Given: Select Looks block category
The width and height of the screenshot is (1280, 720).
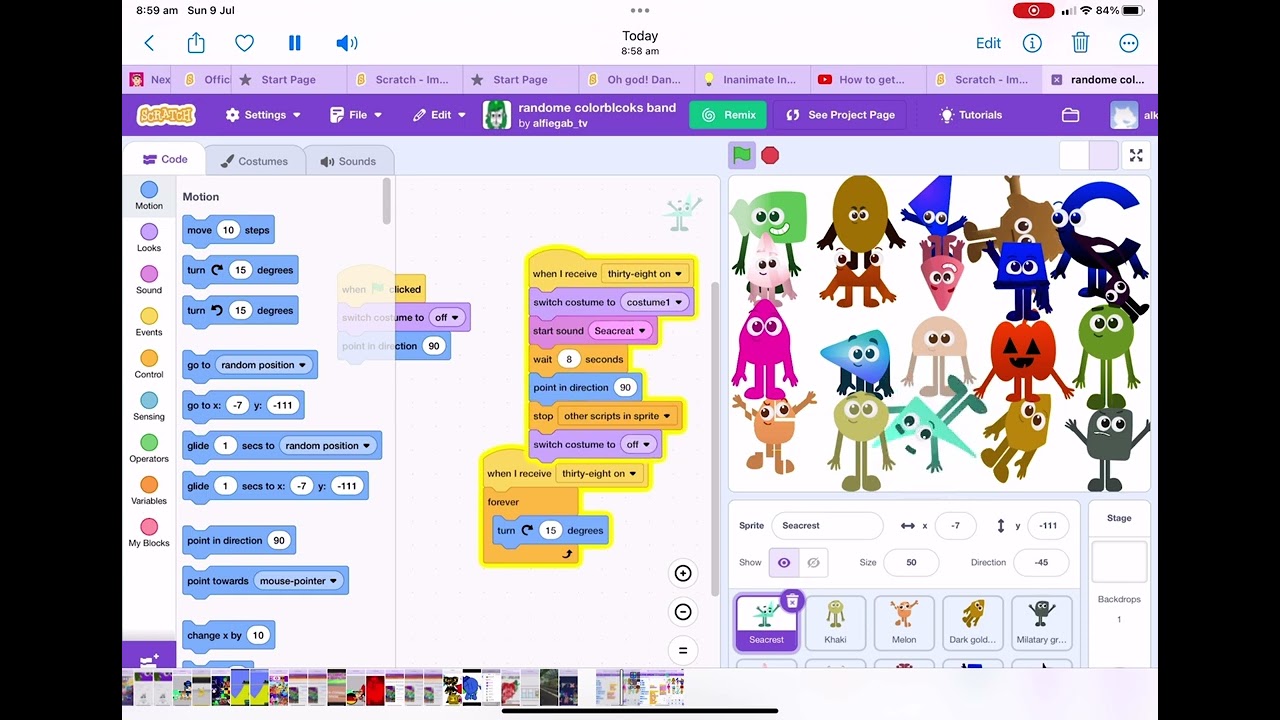Looking at the screenshot, I should (149, 238).
